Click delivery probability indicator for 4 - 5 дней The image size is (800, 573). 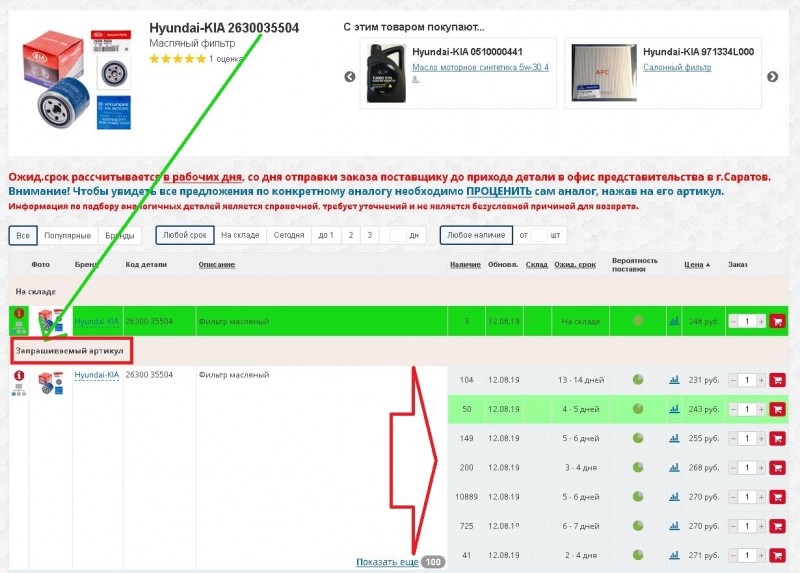point(638,409)
